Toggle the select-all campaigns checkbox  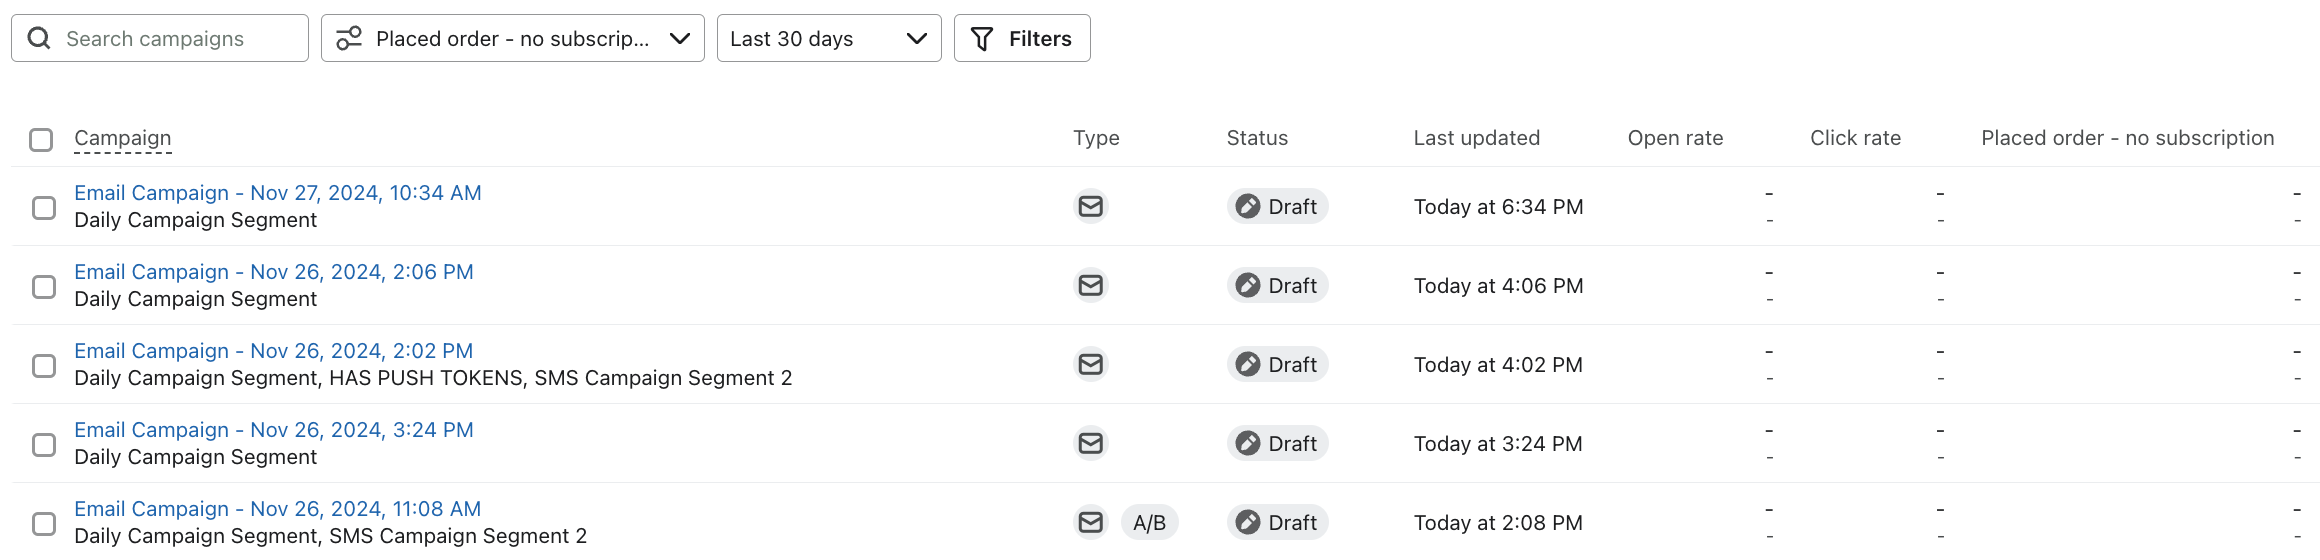[x=41, y=139]
